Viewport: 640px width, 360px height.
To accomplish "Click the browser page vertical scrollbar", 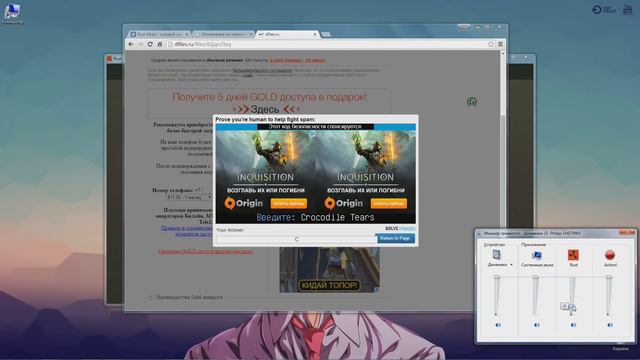I will (x=503, y=180).
